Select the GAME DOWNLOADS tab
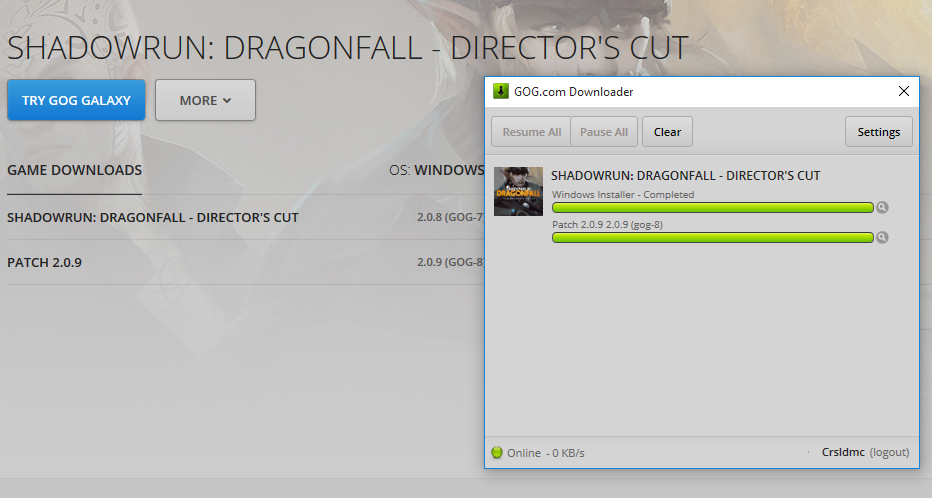The height and width of the screenshot is (498, 932). (x=74, y=170)
